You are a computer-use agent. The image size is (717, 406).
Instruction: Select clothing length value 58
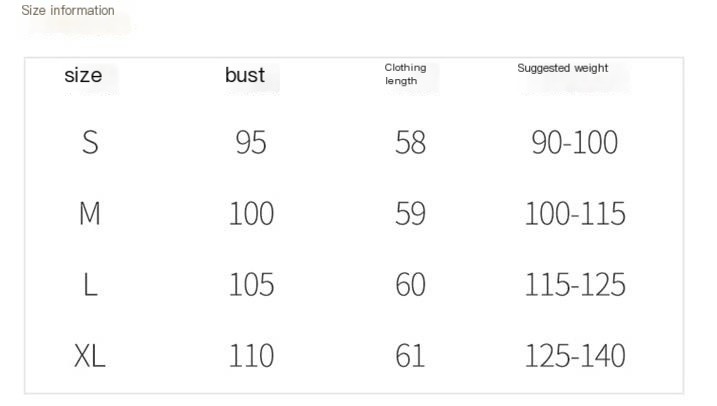pos(410,143)
